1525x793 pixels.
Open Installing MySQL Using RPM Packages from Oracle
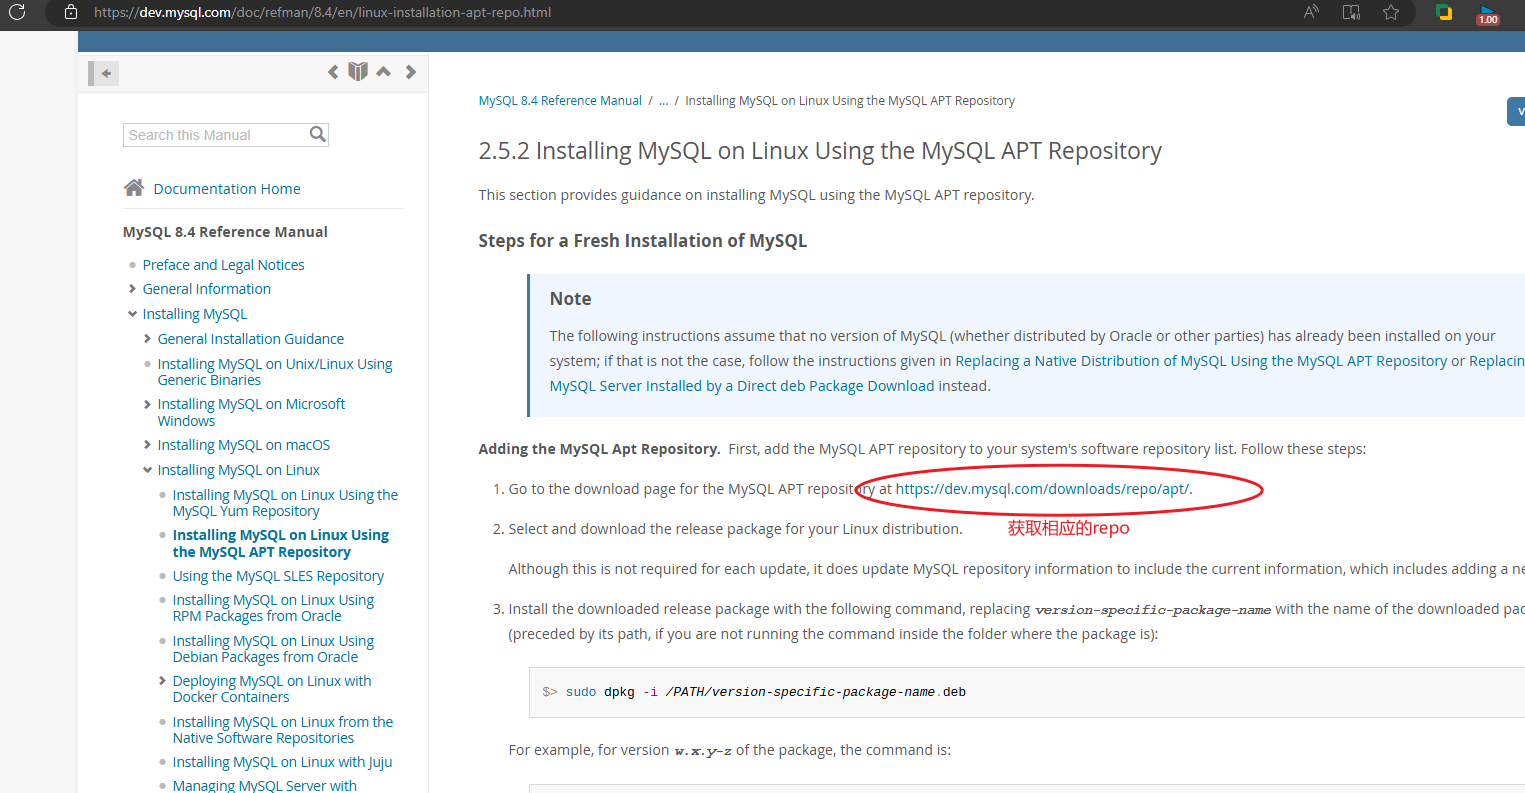[273, 608]
